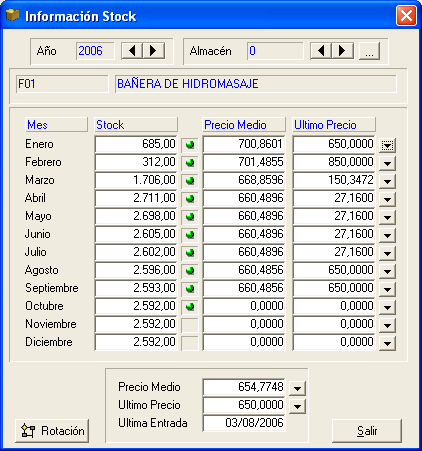Screen dimensions: 422x451
Task: Click the green indicator button for Septiembre
Action: click(190, 289)
